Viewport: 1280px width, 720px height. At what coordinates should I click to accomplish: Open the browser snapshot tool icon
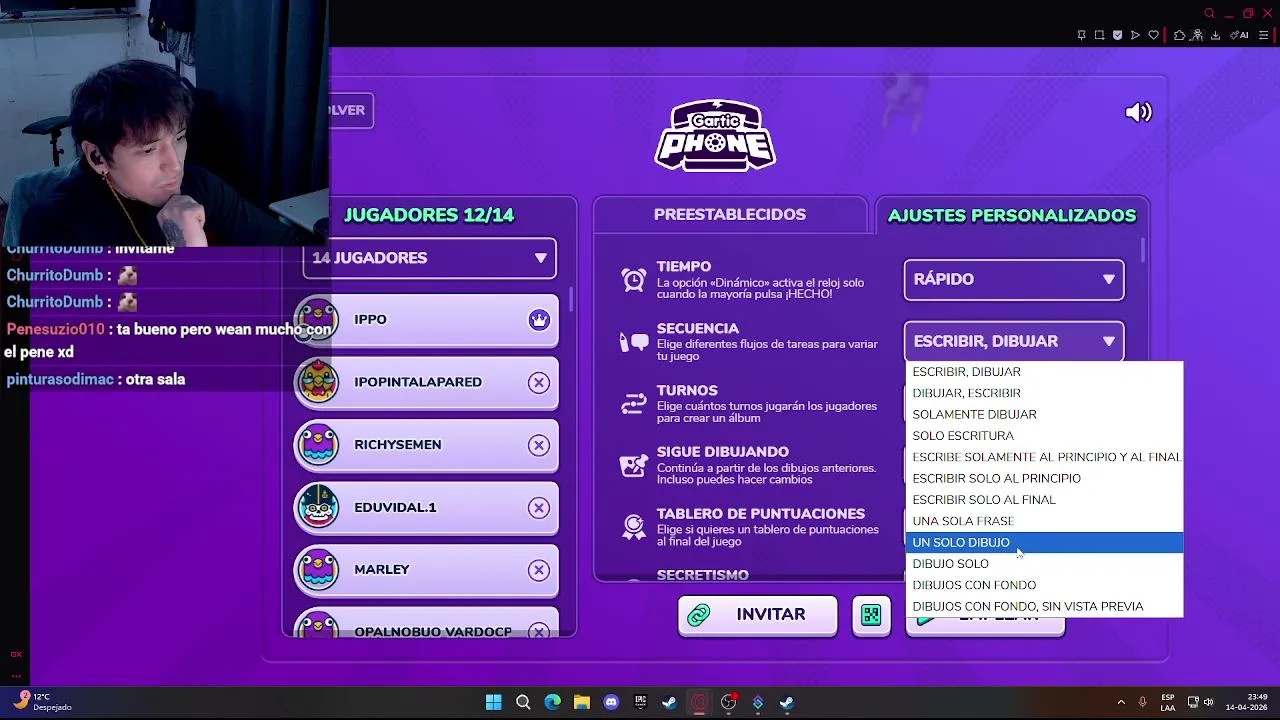pos(1099,35)
